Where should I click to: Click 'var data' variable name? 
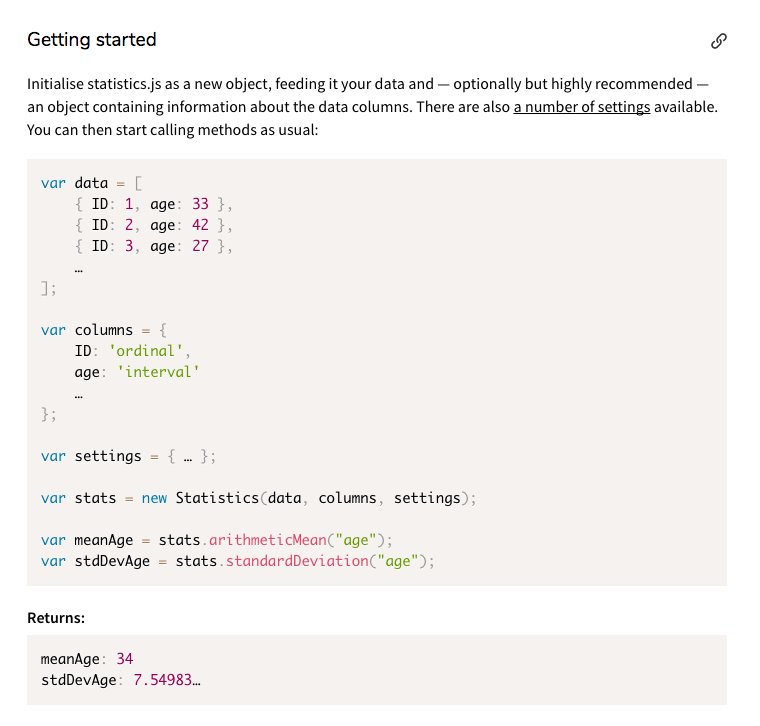tap(91, 183)
